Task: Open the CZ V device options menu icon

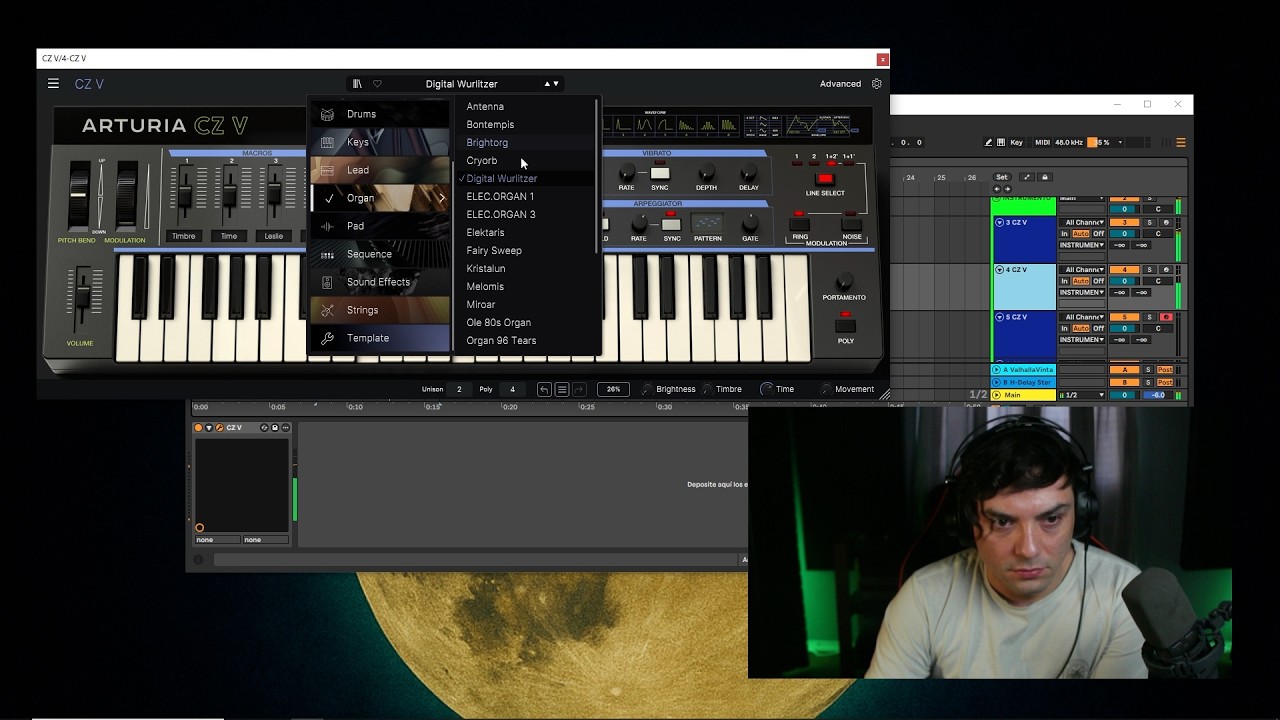Action: [x=285, y=428]
